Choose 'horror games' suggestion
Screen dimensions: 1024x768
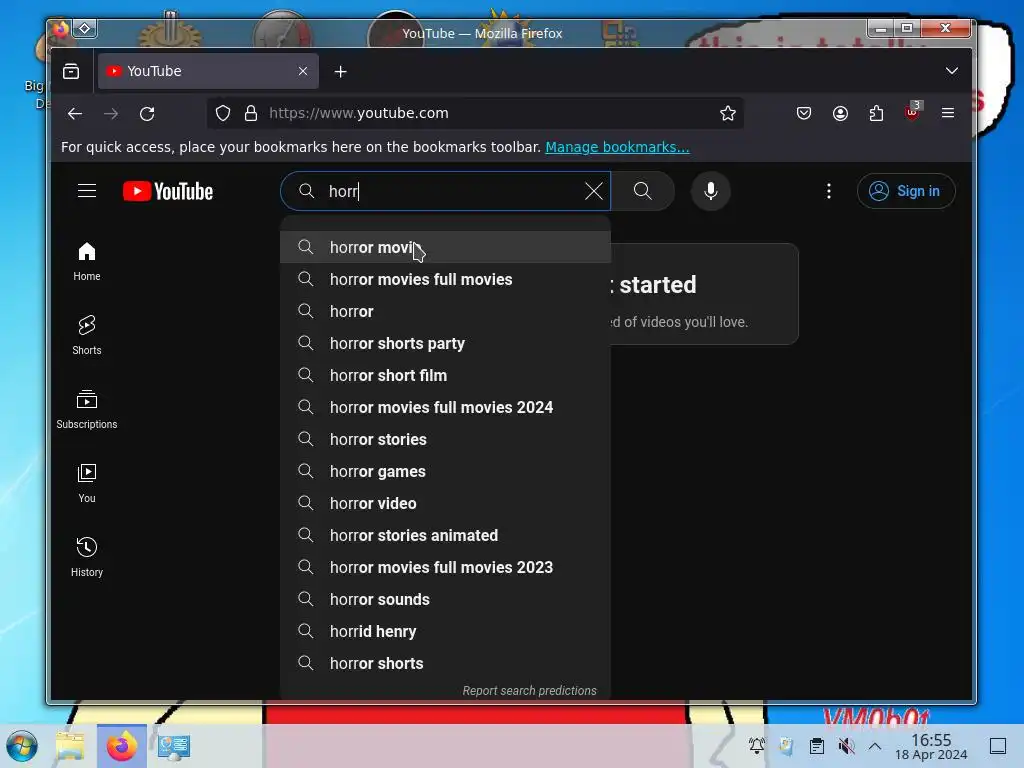pos(445,472)
